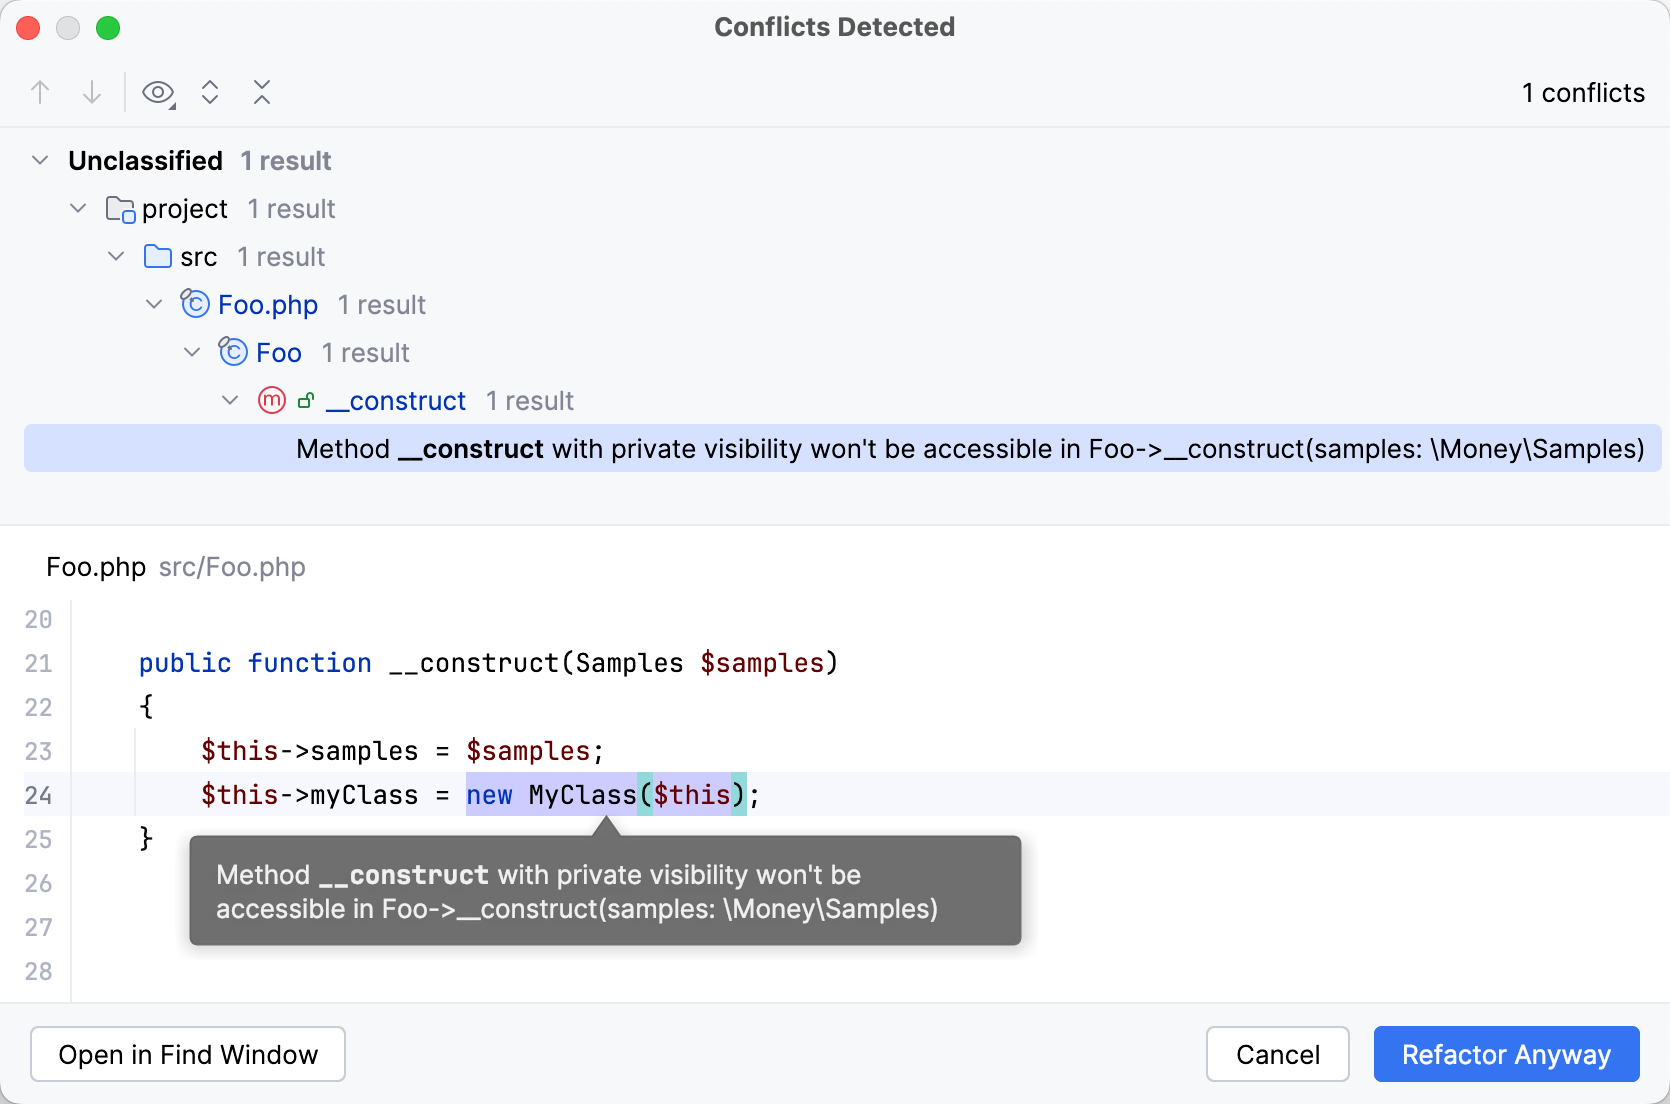Viewport: 1670px width, 1104px height.
Task: Toggle the Foo class icon in tree
Action: pos(233,352)
